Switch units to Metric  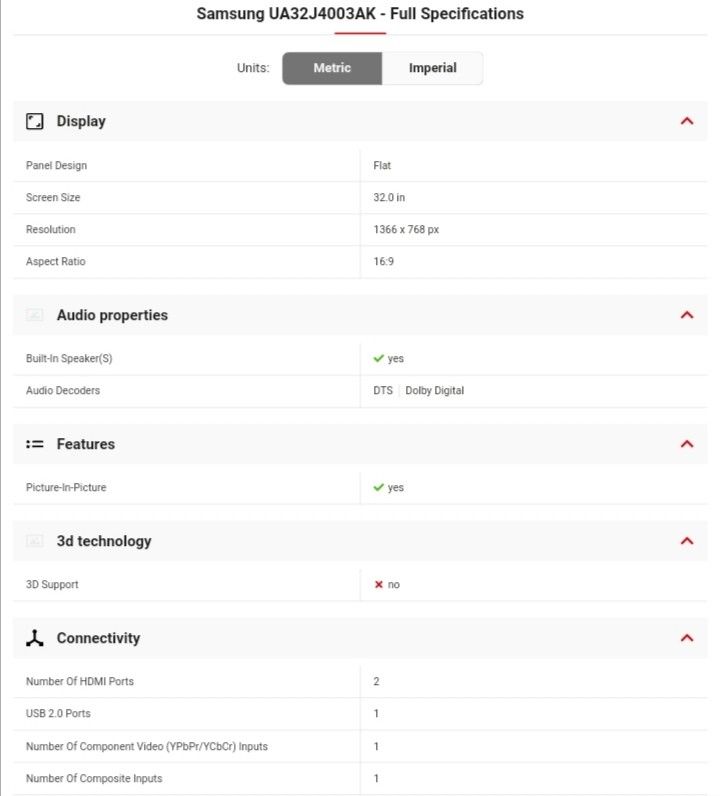tap(332, 68)
